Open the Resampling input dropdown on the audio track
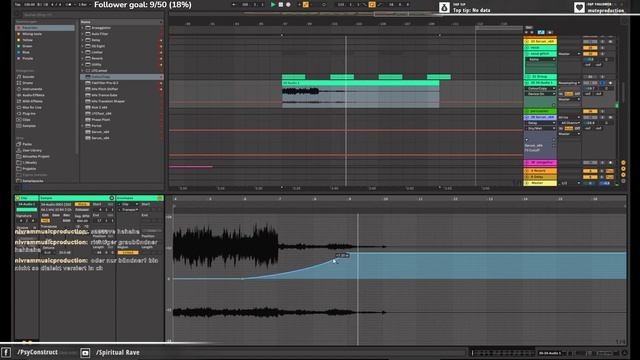Viewport: 640px width, 360px height. pyautogui.click(x=569, y=83)
